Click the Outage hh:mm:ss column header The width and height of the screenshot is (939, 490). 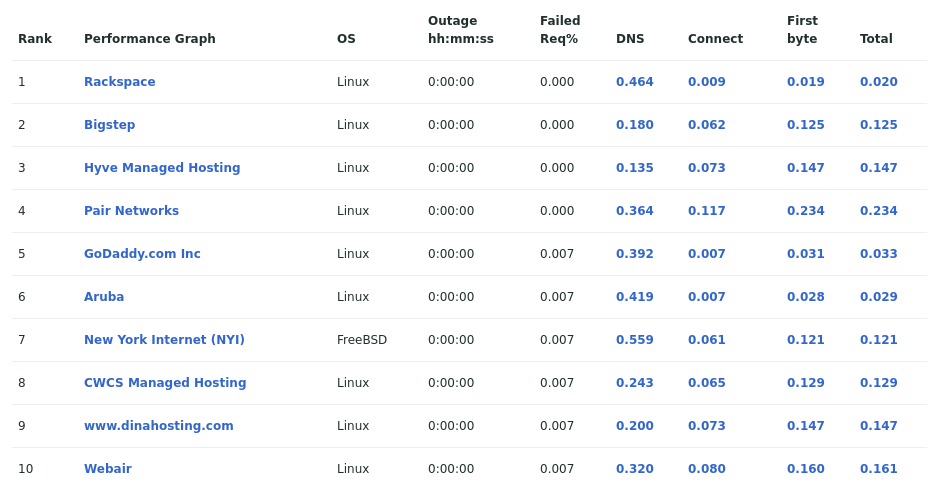click(461, 29)
